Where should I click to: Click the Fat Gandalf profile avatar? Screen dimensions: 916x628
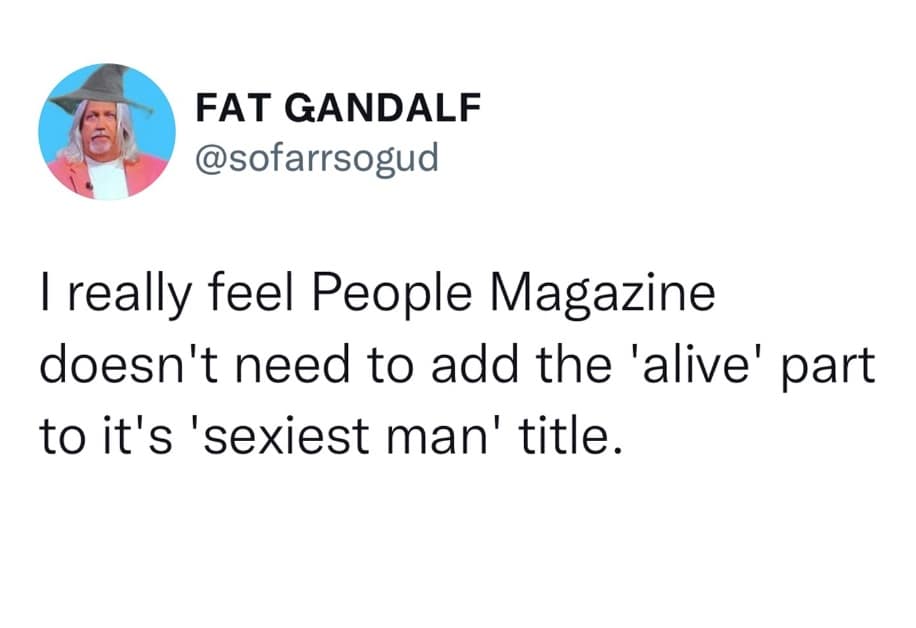tap(107, 131)
